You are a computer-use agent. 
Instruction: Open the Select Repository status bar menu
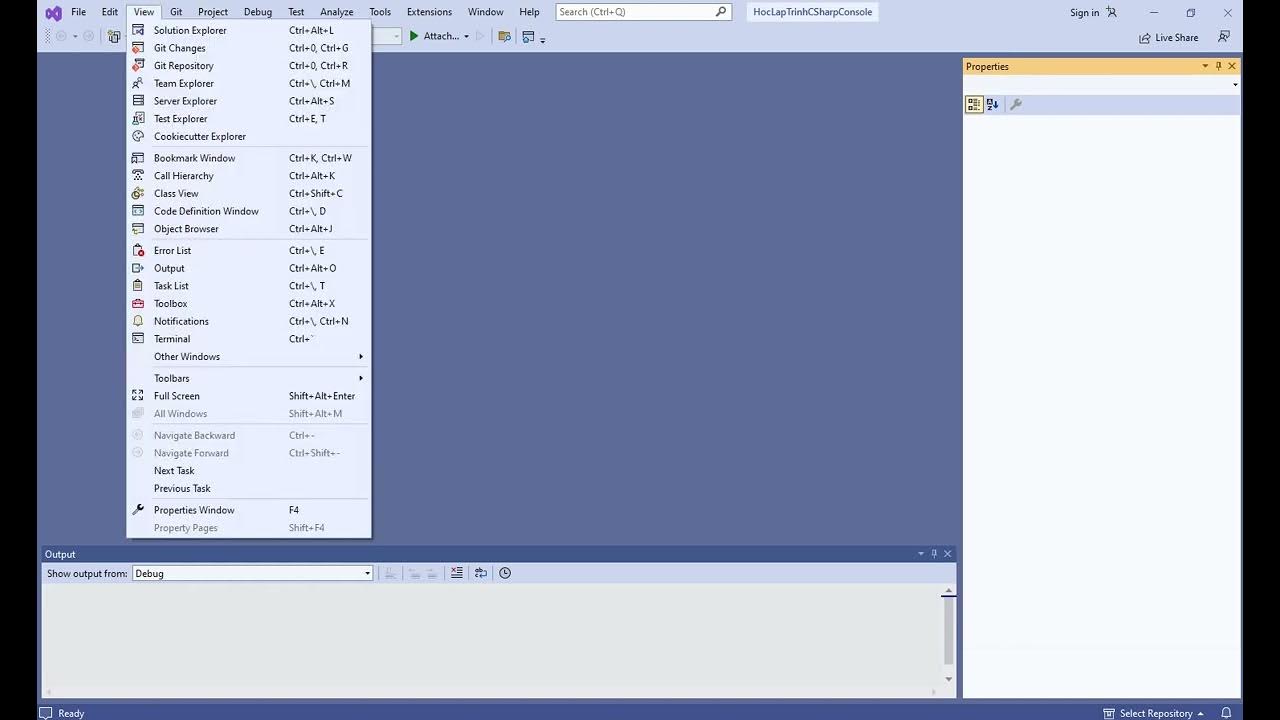point(1153,713)
